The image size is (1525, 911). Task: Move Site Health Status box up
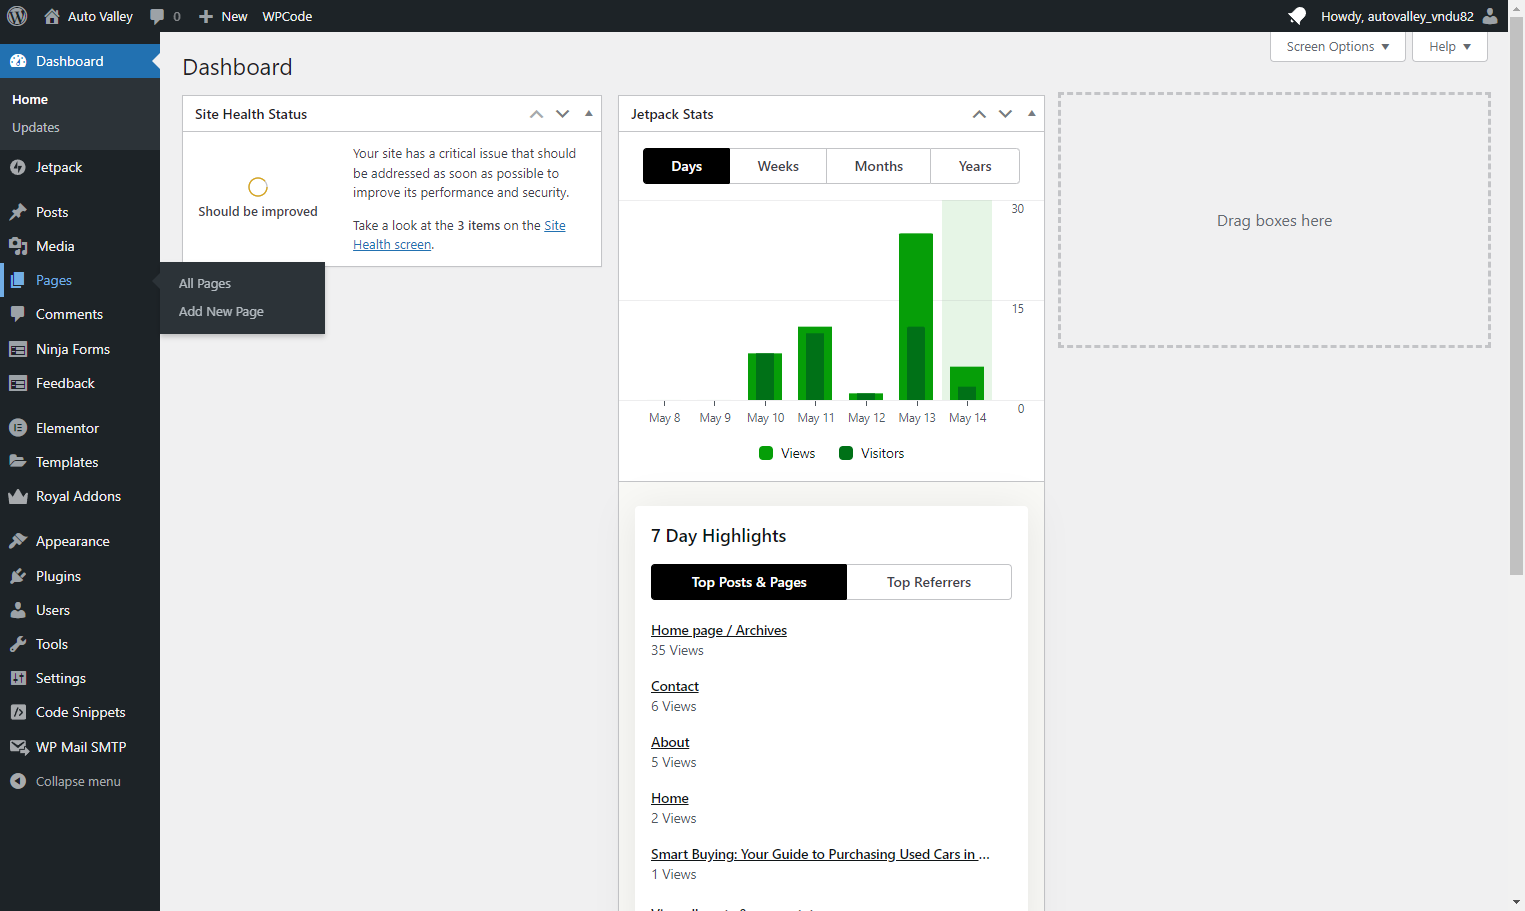[x=537, y=114]
